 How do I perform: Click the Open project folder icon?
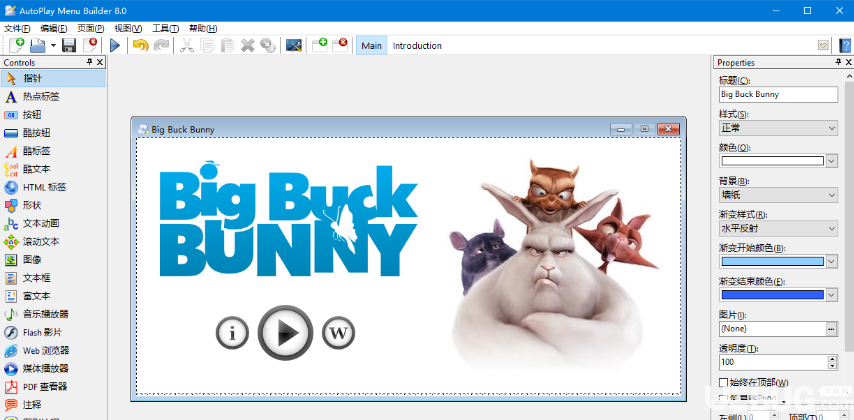(x=37, y=45)
